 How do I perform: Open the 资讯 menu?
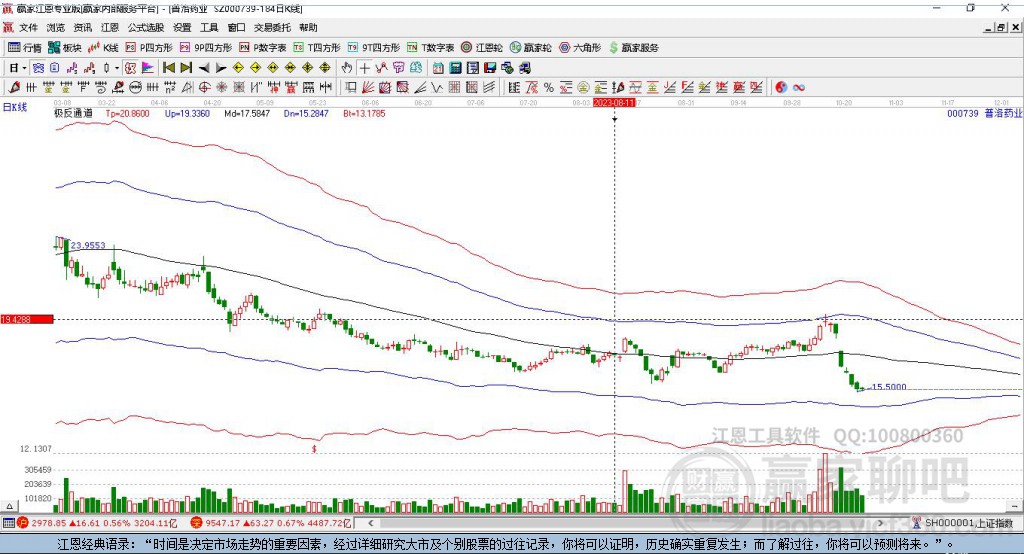(x=83, y=27)
